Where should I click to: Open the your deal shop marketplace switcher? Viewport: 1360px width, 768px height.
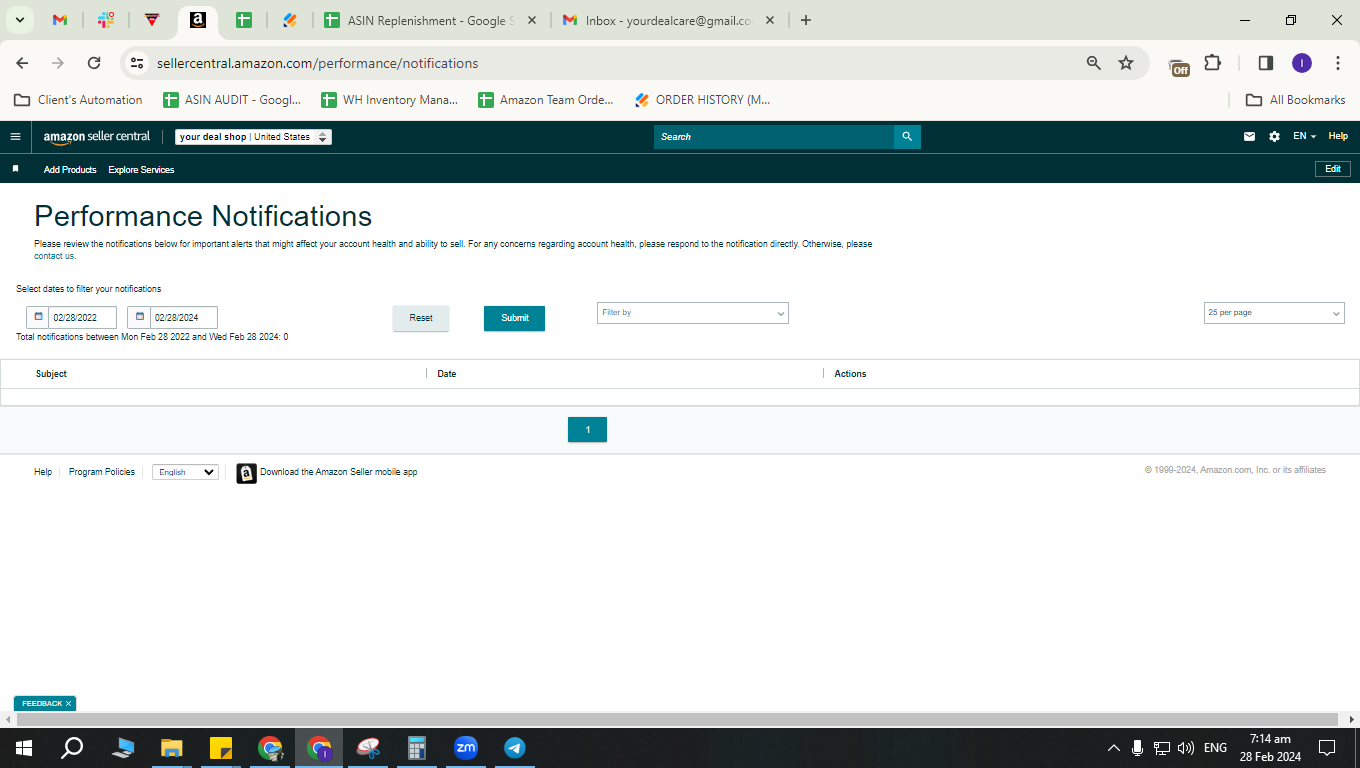[253, 137]
